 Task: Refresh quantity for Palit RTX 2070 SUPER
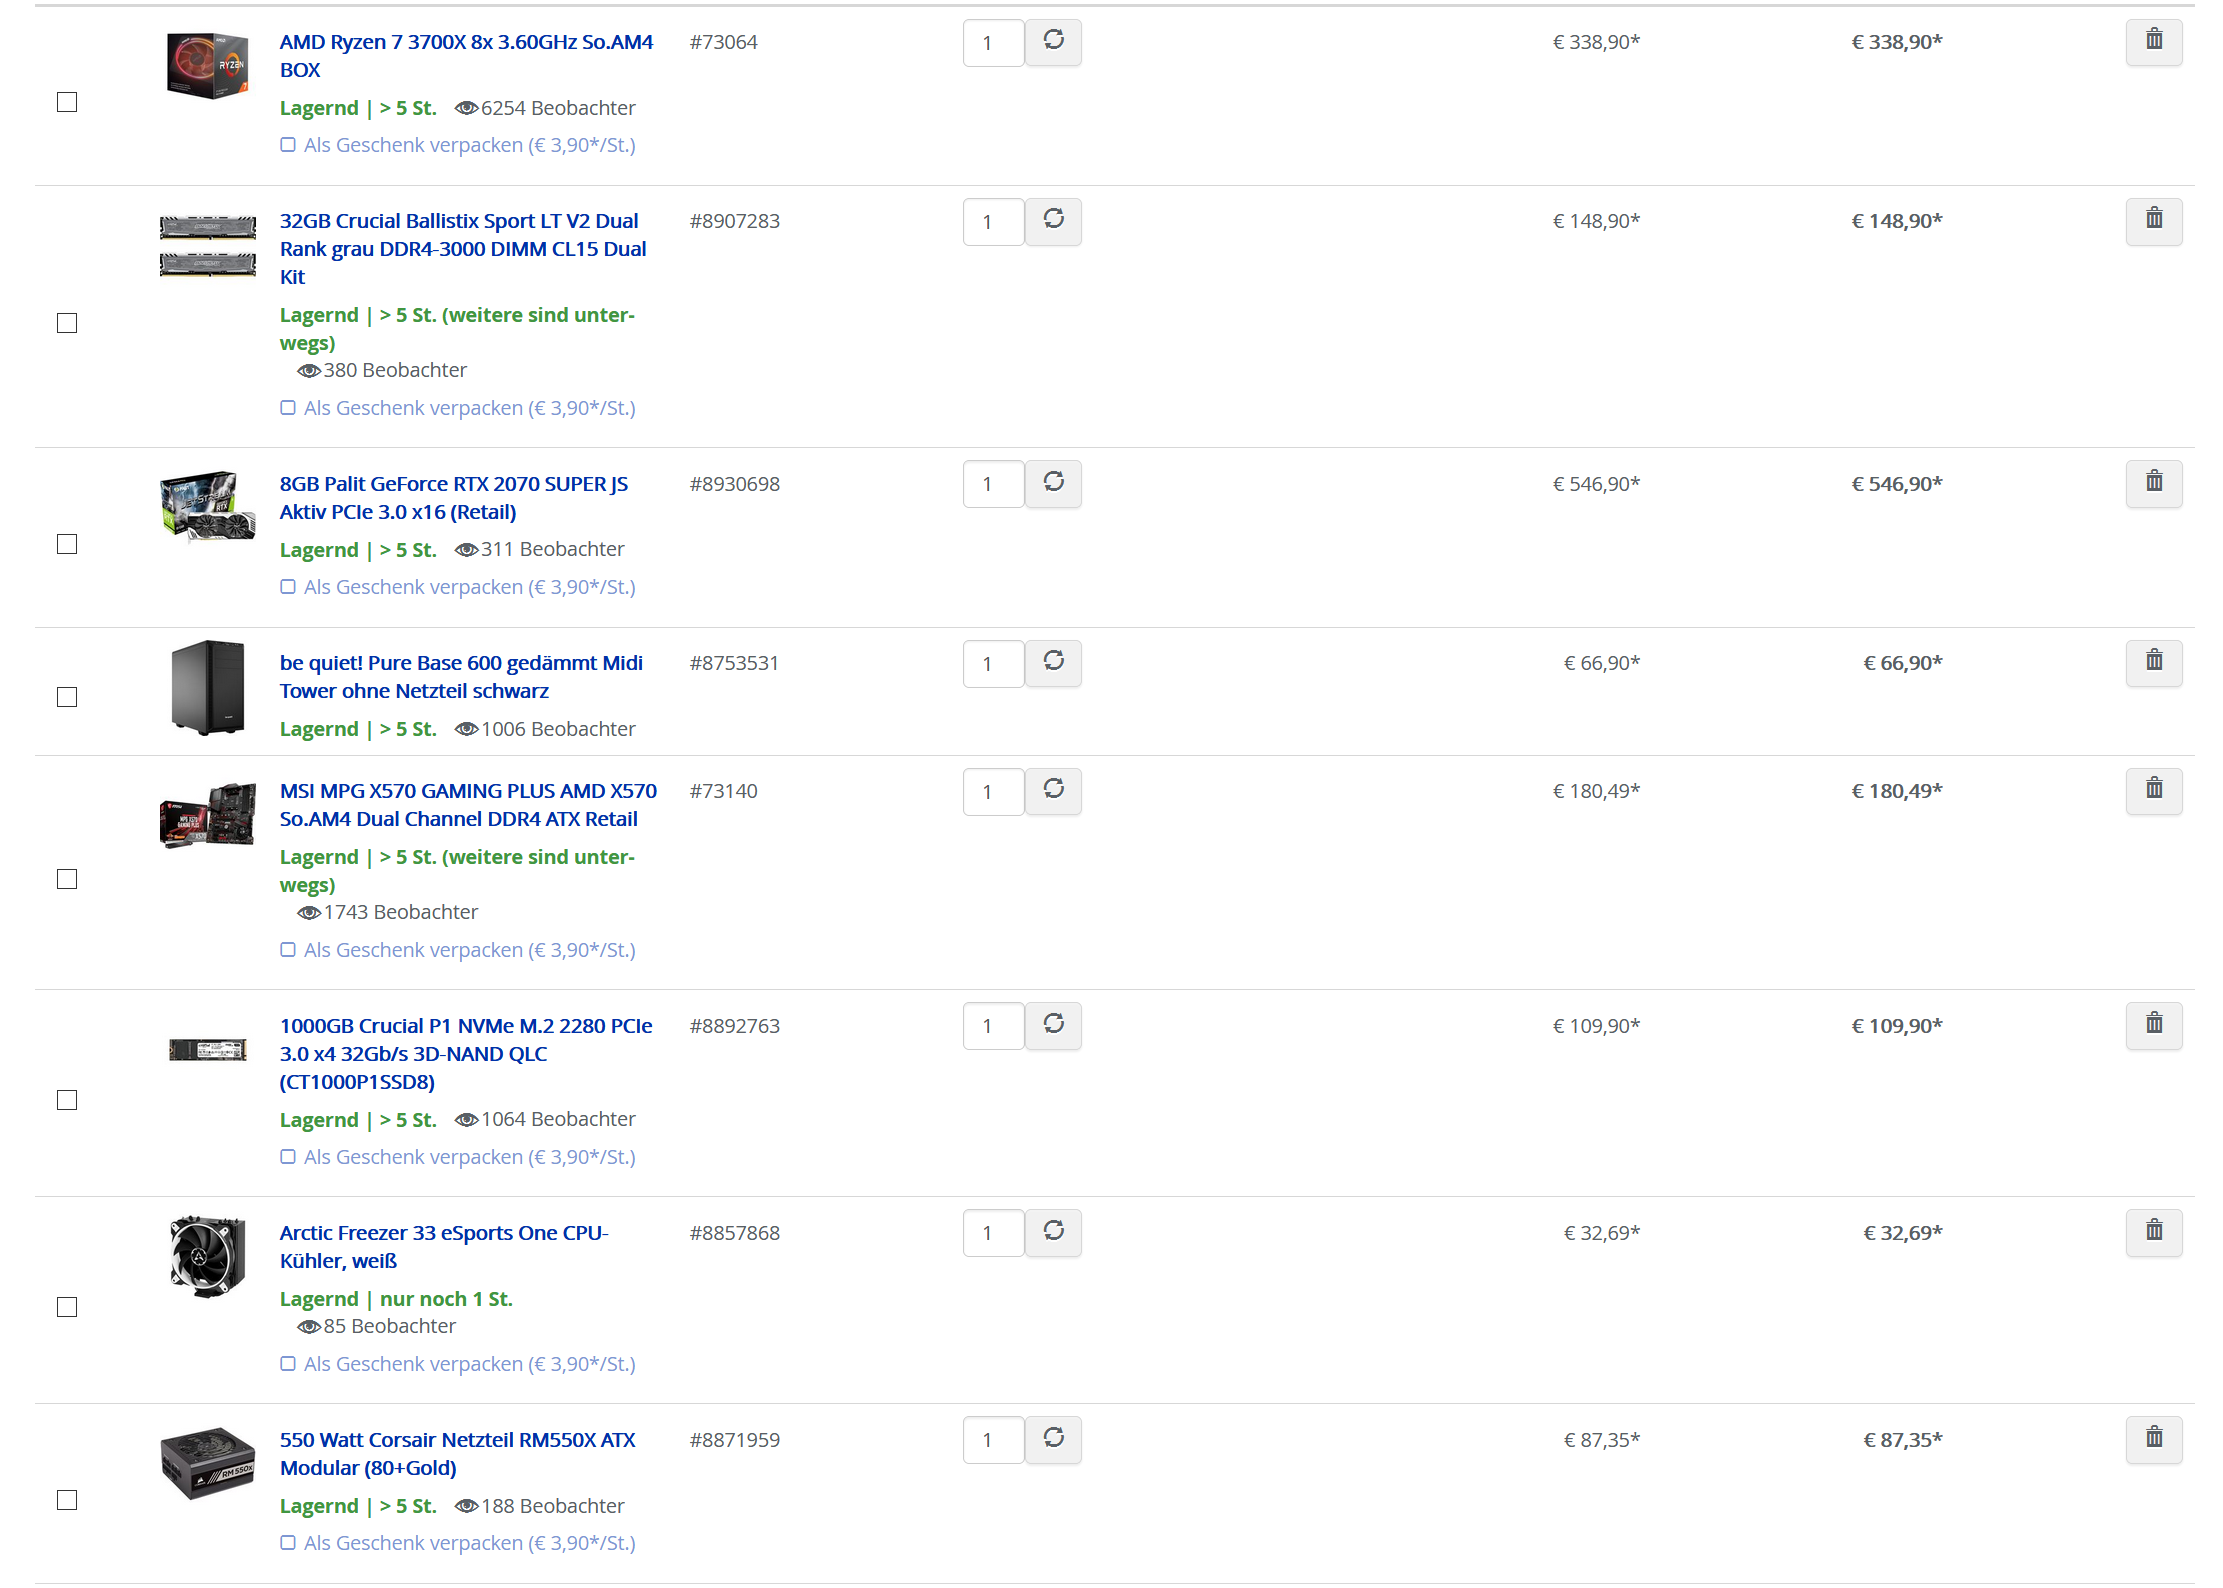(x=1054, y=484)
